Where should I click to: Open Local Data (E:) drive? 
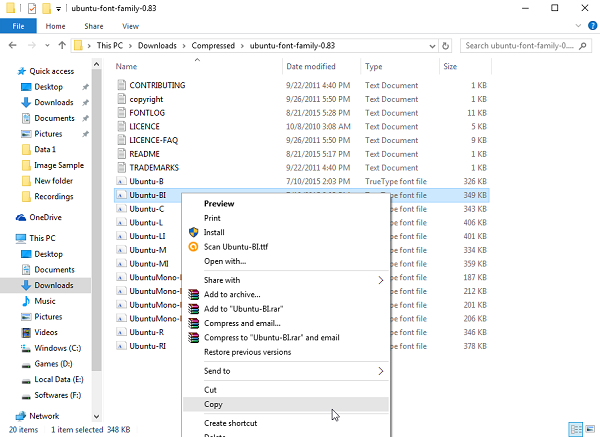point(52,379)
